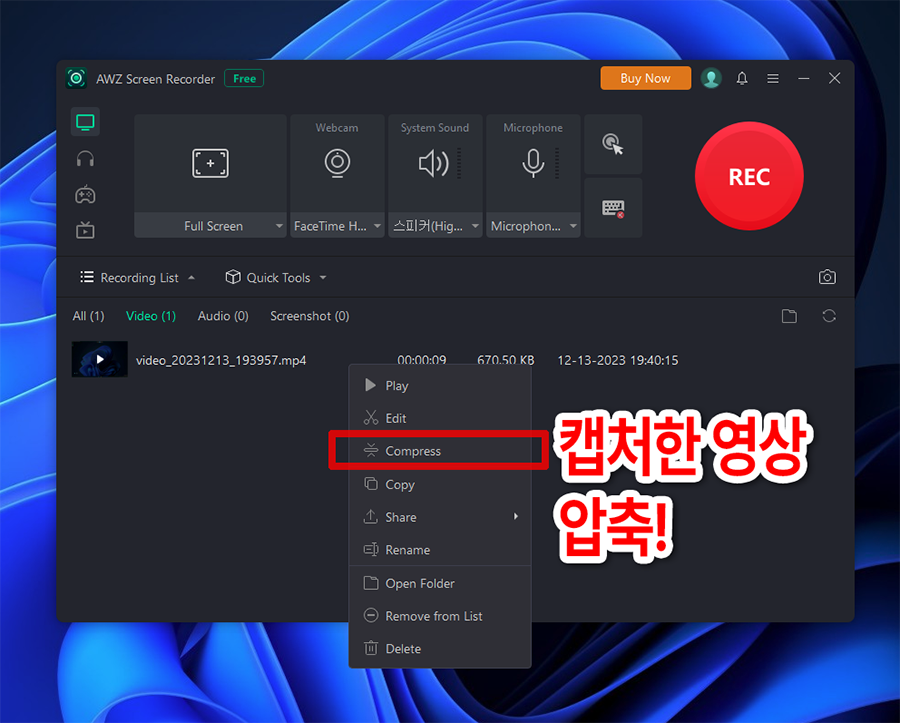Screen dimensions: 900x723
Task: Select the video_20231213_193957.mp4 file name
Action: pyautogui.click(x=221, y=360)
